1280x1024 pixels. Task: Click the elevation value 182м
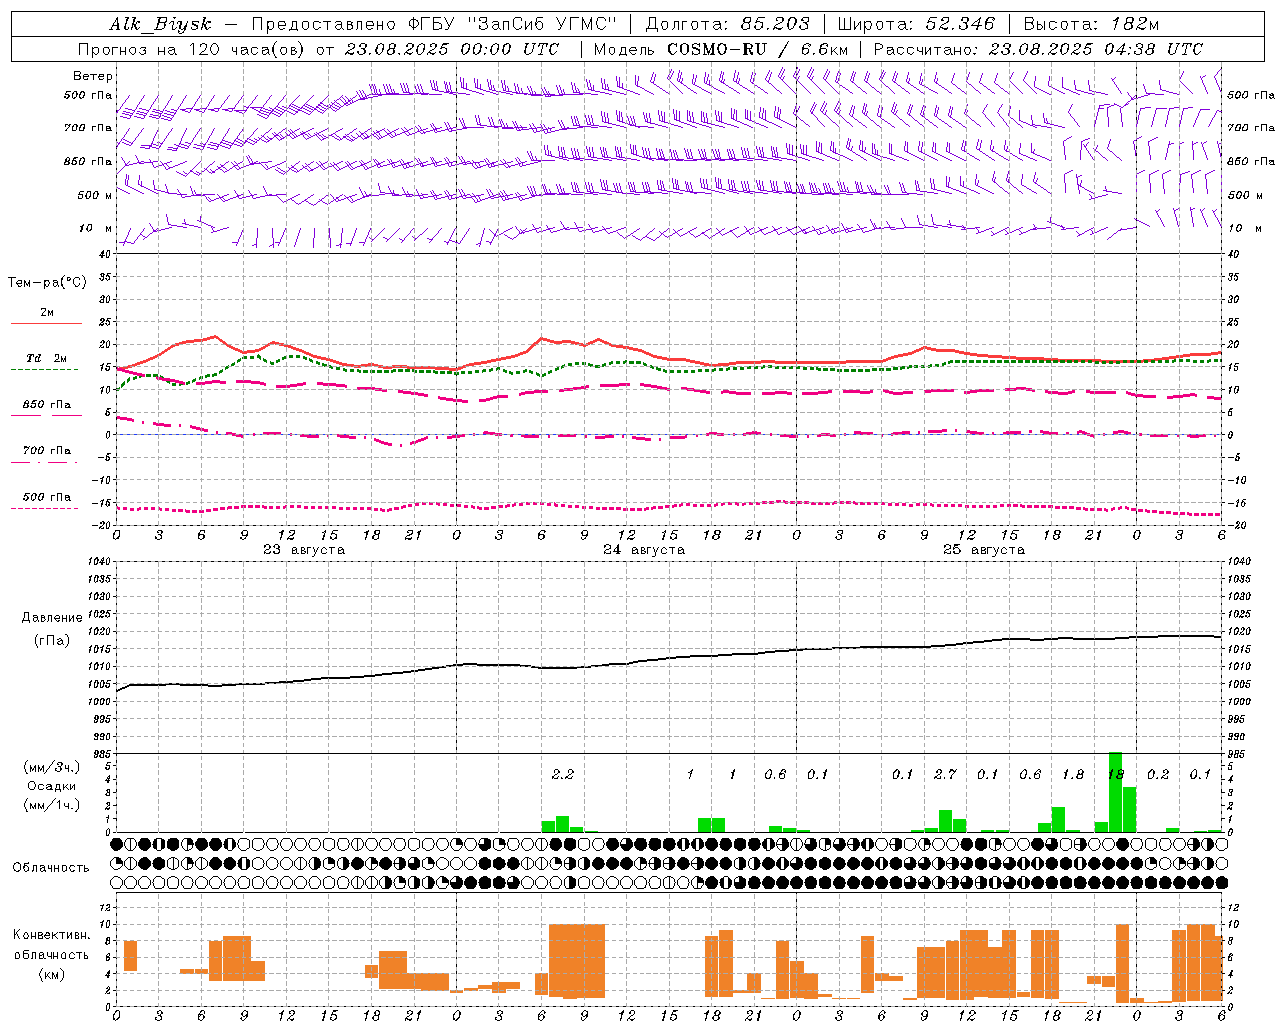(1135, 24)
